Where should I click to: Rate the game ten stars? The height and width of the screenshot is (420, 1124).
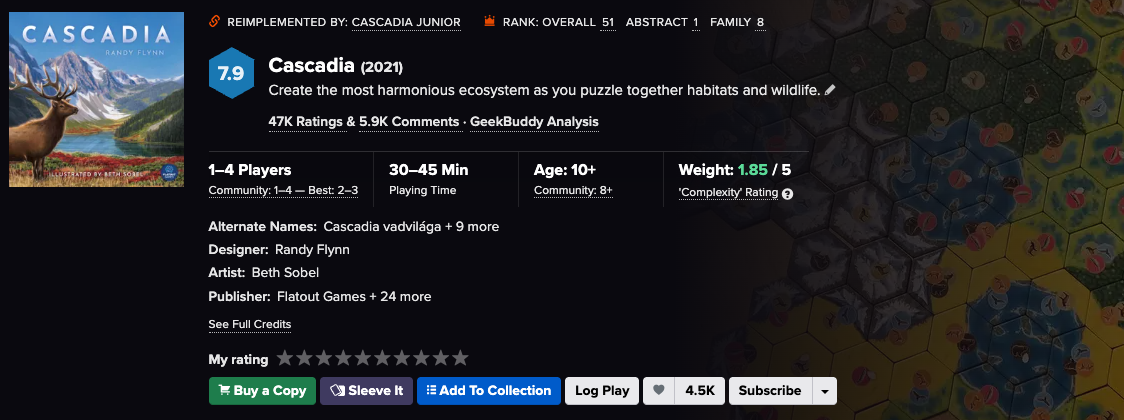459,358
